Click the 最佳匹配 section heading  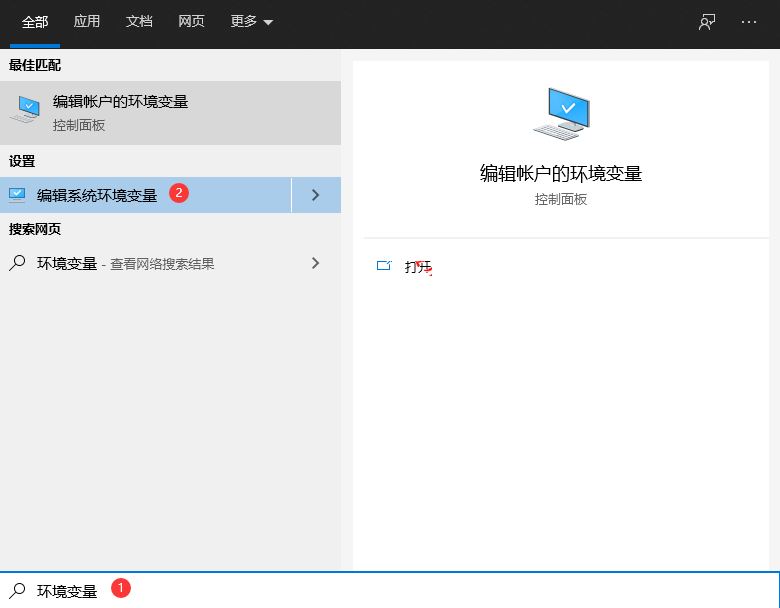pyautogui.click(x=35, y=65)
